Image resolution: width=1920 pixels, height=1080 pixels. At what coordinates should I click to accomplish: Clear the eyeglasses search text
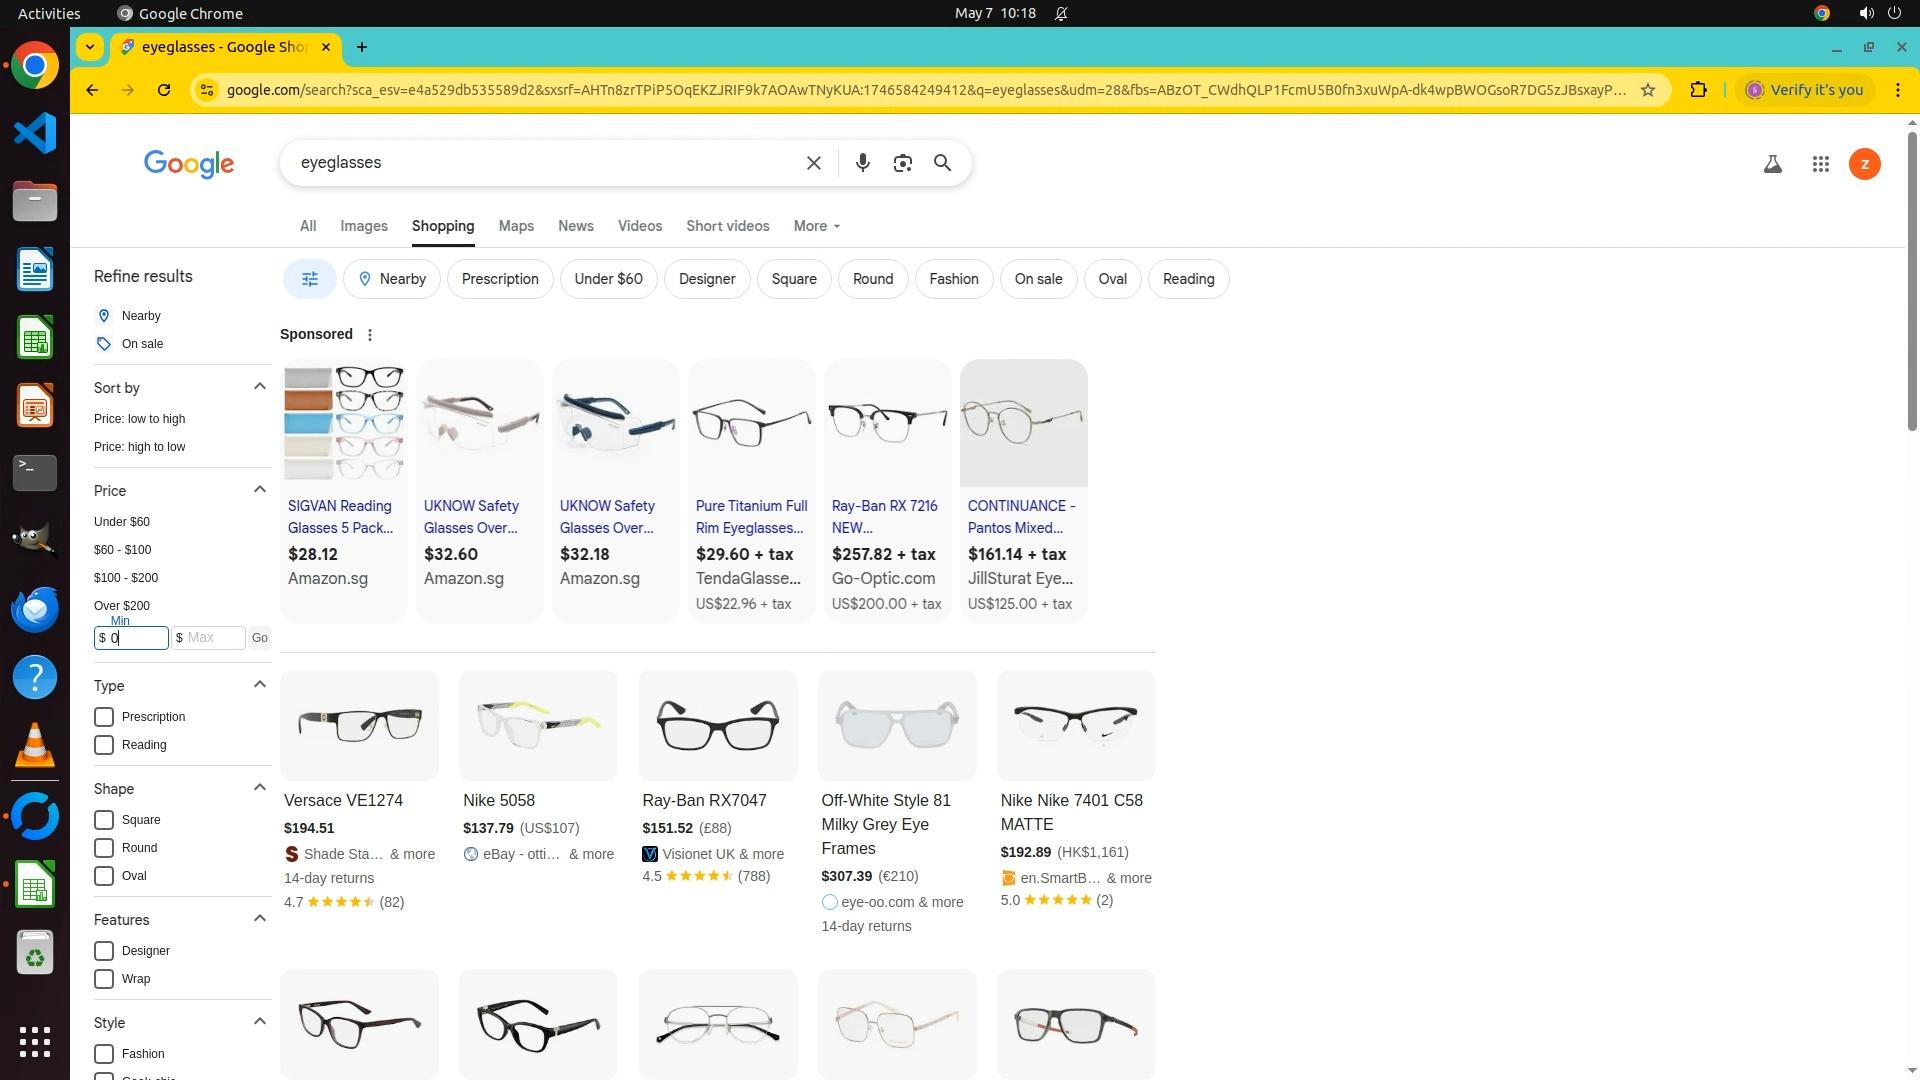click(x=814, y=163)
